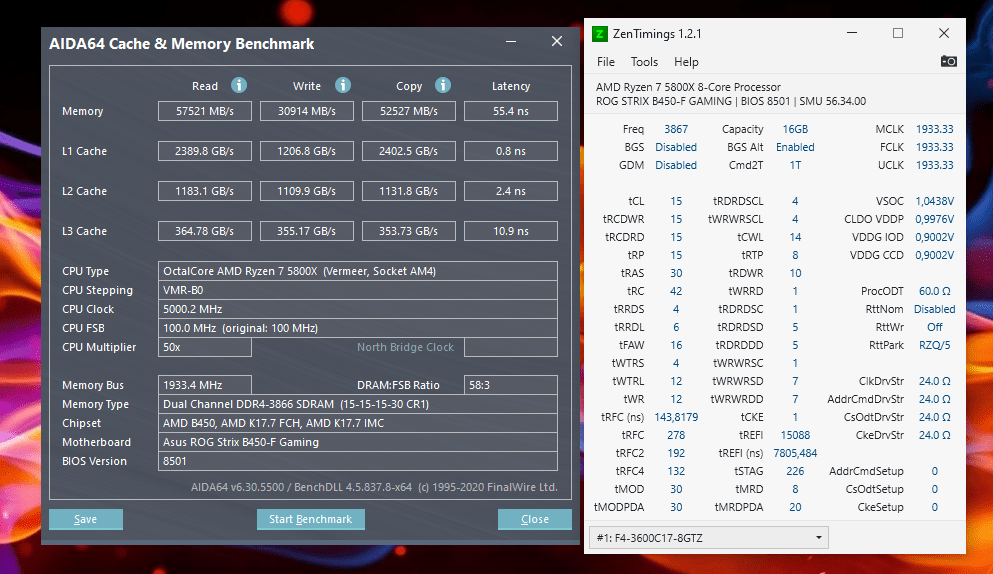Click the L3 Cache Read 364.78 GB/s field

(x=205, y=231)
